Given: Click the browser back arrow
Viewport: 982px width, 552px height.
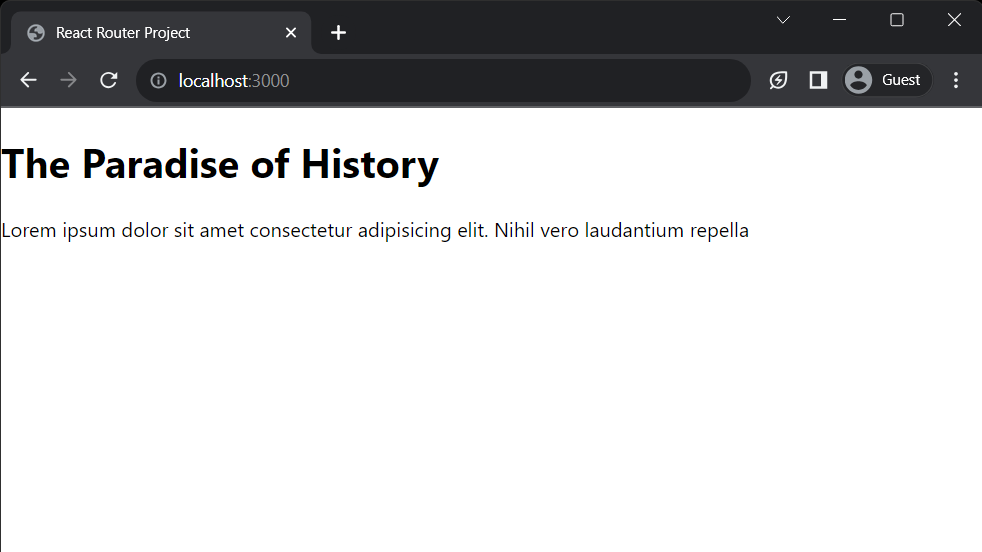Looking at the screenshot, I should 28,80.
